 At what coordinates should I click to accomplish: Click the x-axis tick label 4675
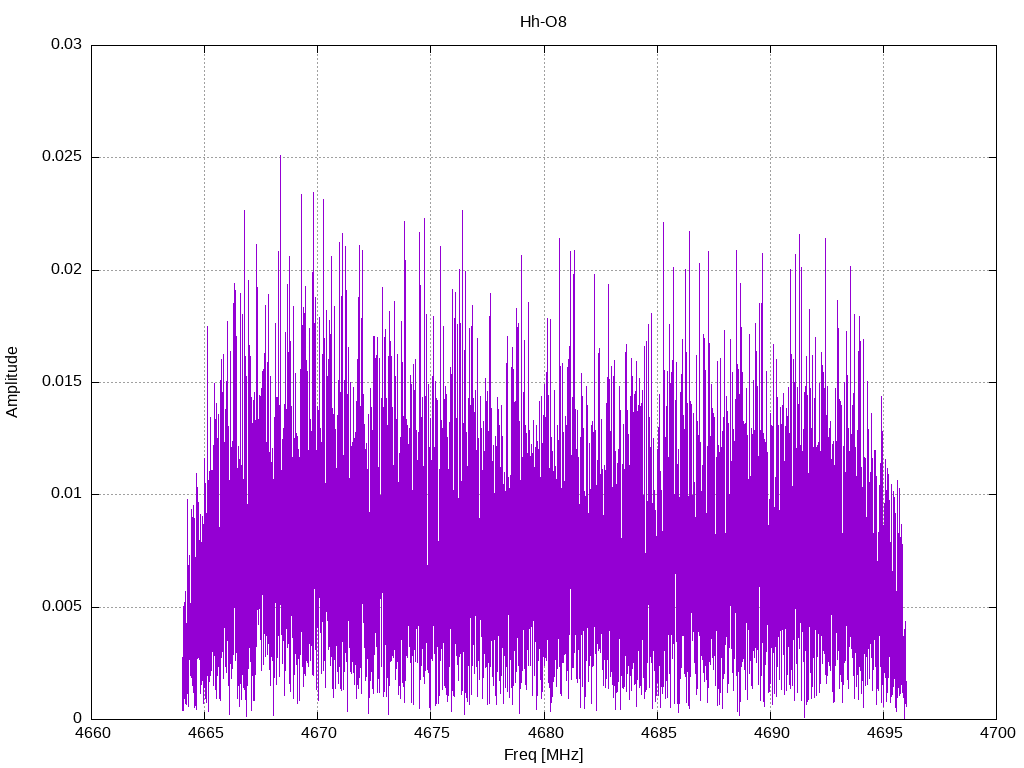431,733
